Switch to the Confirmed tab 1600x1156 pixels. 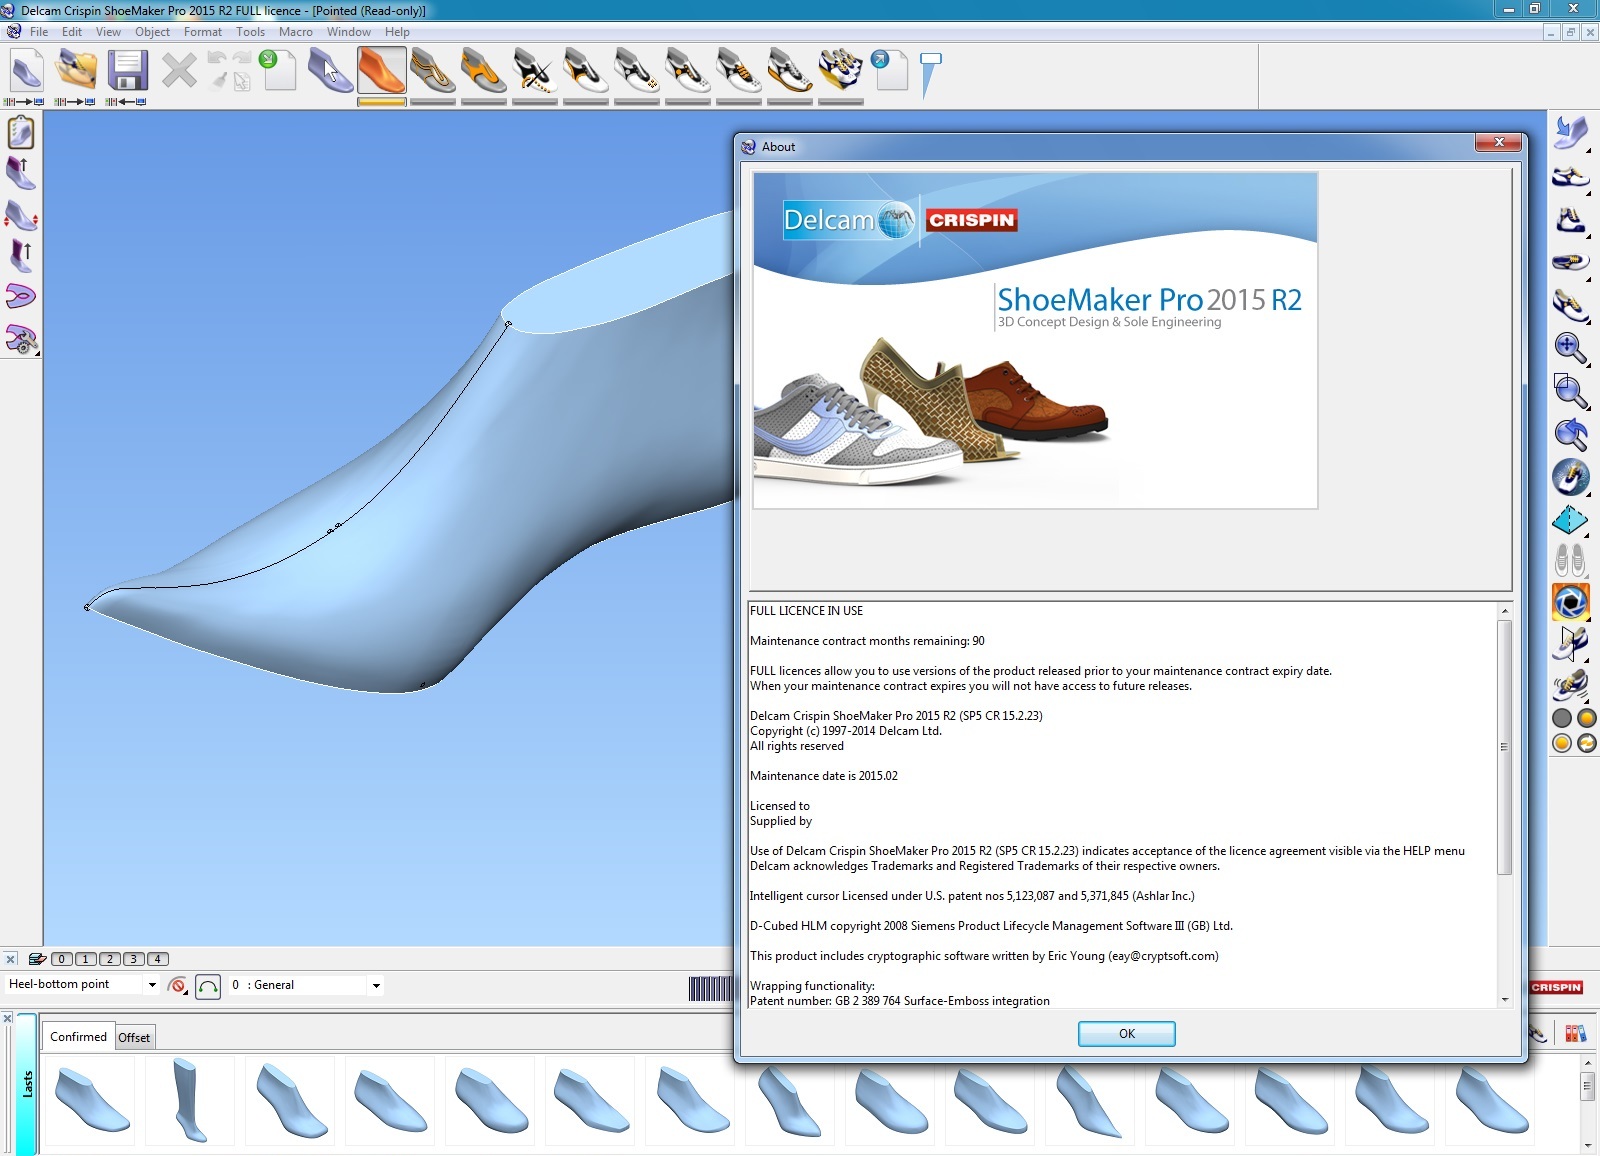78,1037
